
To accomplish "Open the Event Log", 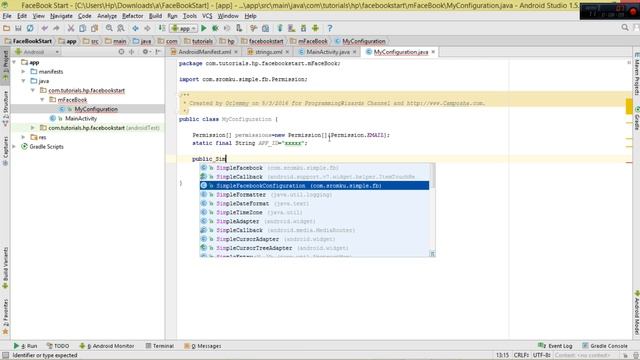I will [x=555, y=346].
